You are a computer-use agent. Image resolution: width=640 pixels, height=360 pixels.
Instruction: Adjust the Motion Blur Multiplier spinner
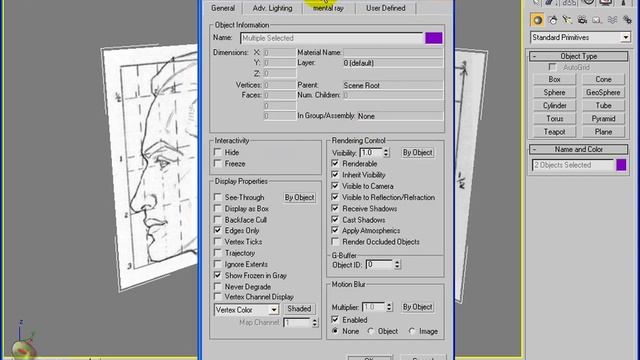(x=389, y=307)
